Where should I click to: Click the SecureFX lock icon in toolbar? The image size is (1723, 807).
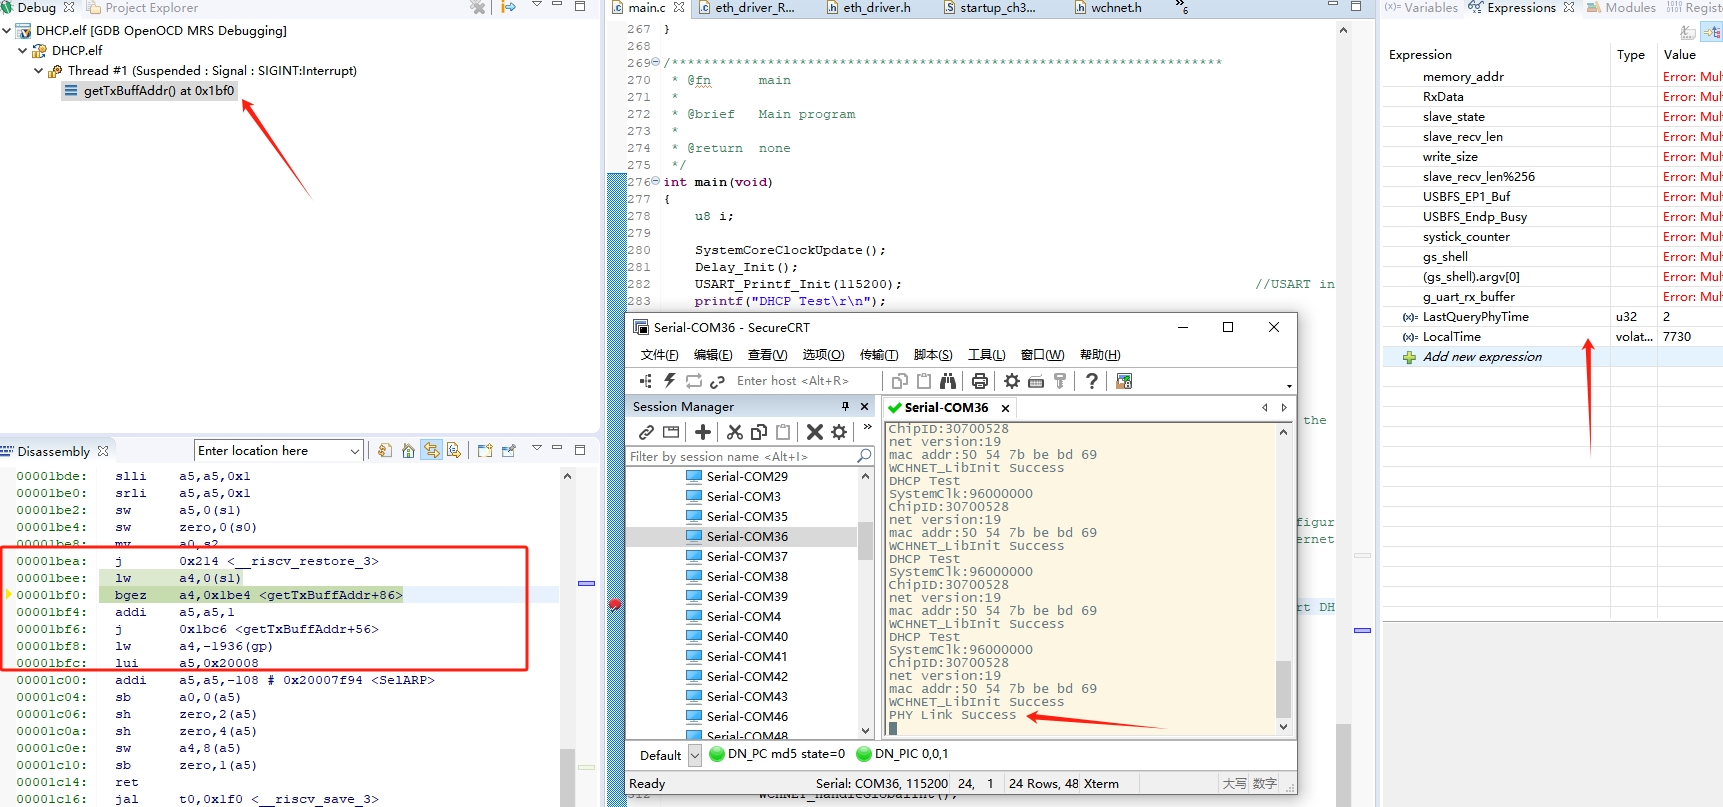pos(1124,381)
